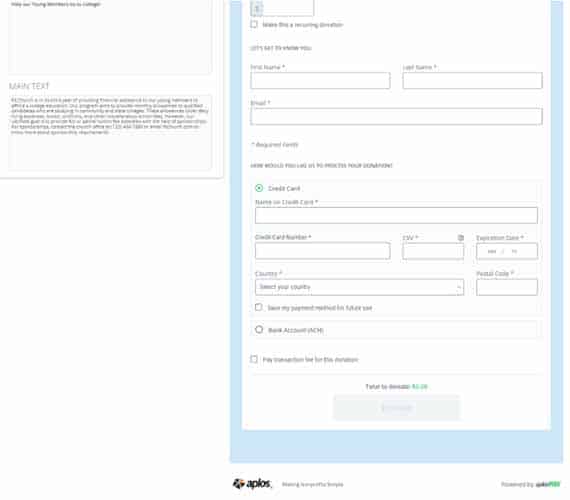Select the Credit Card radio option
The image size is (570, 500).
point(259,188)
